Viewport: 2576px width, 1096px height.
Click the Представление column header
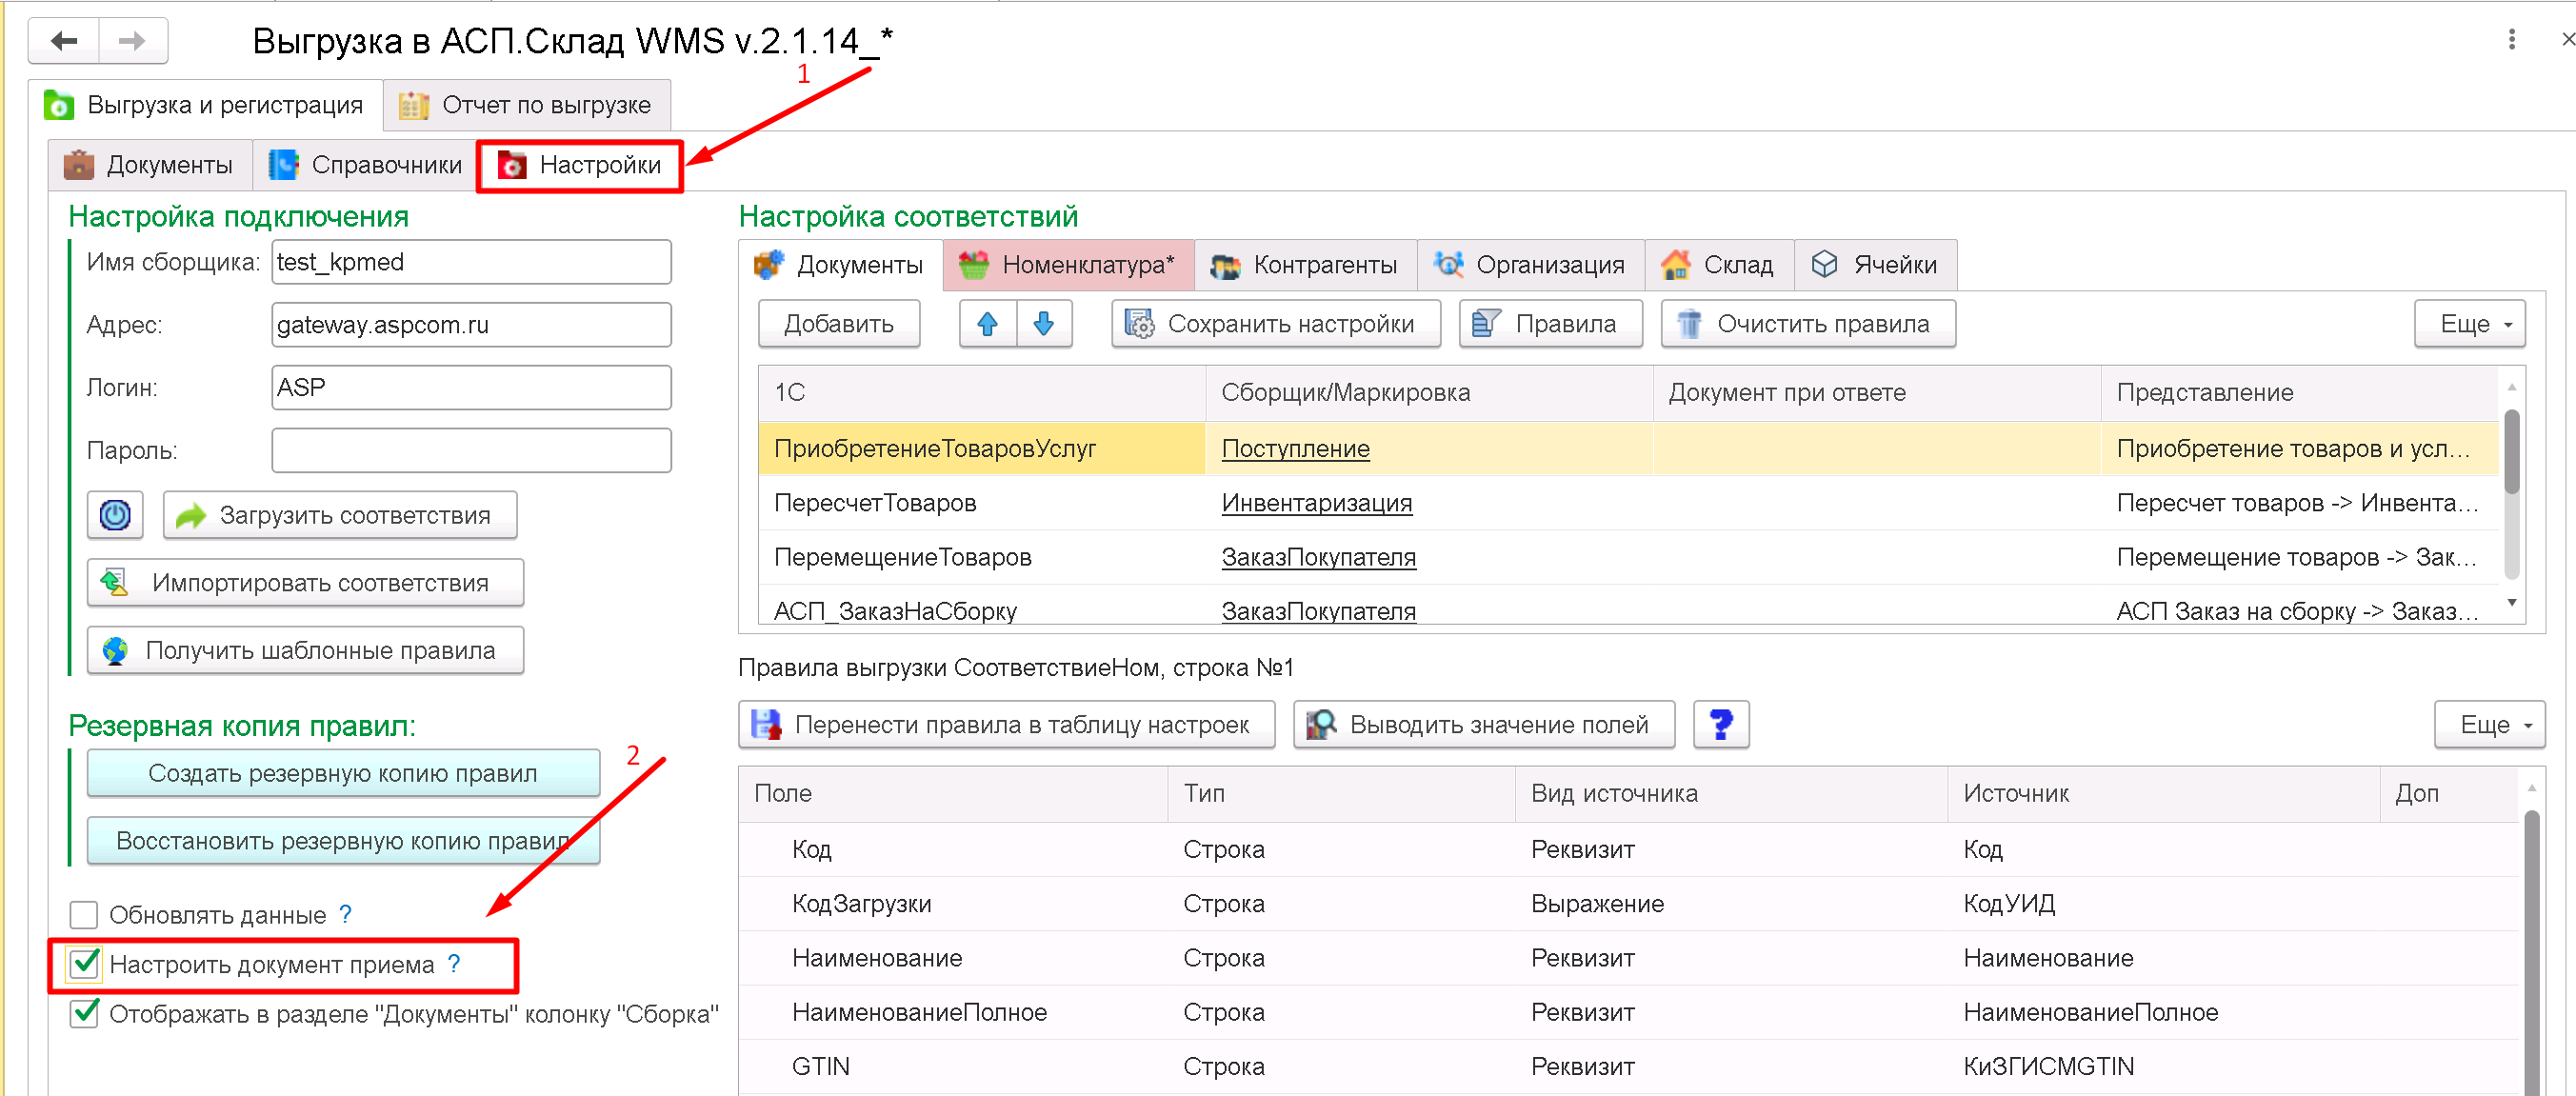2299,393
